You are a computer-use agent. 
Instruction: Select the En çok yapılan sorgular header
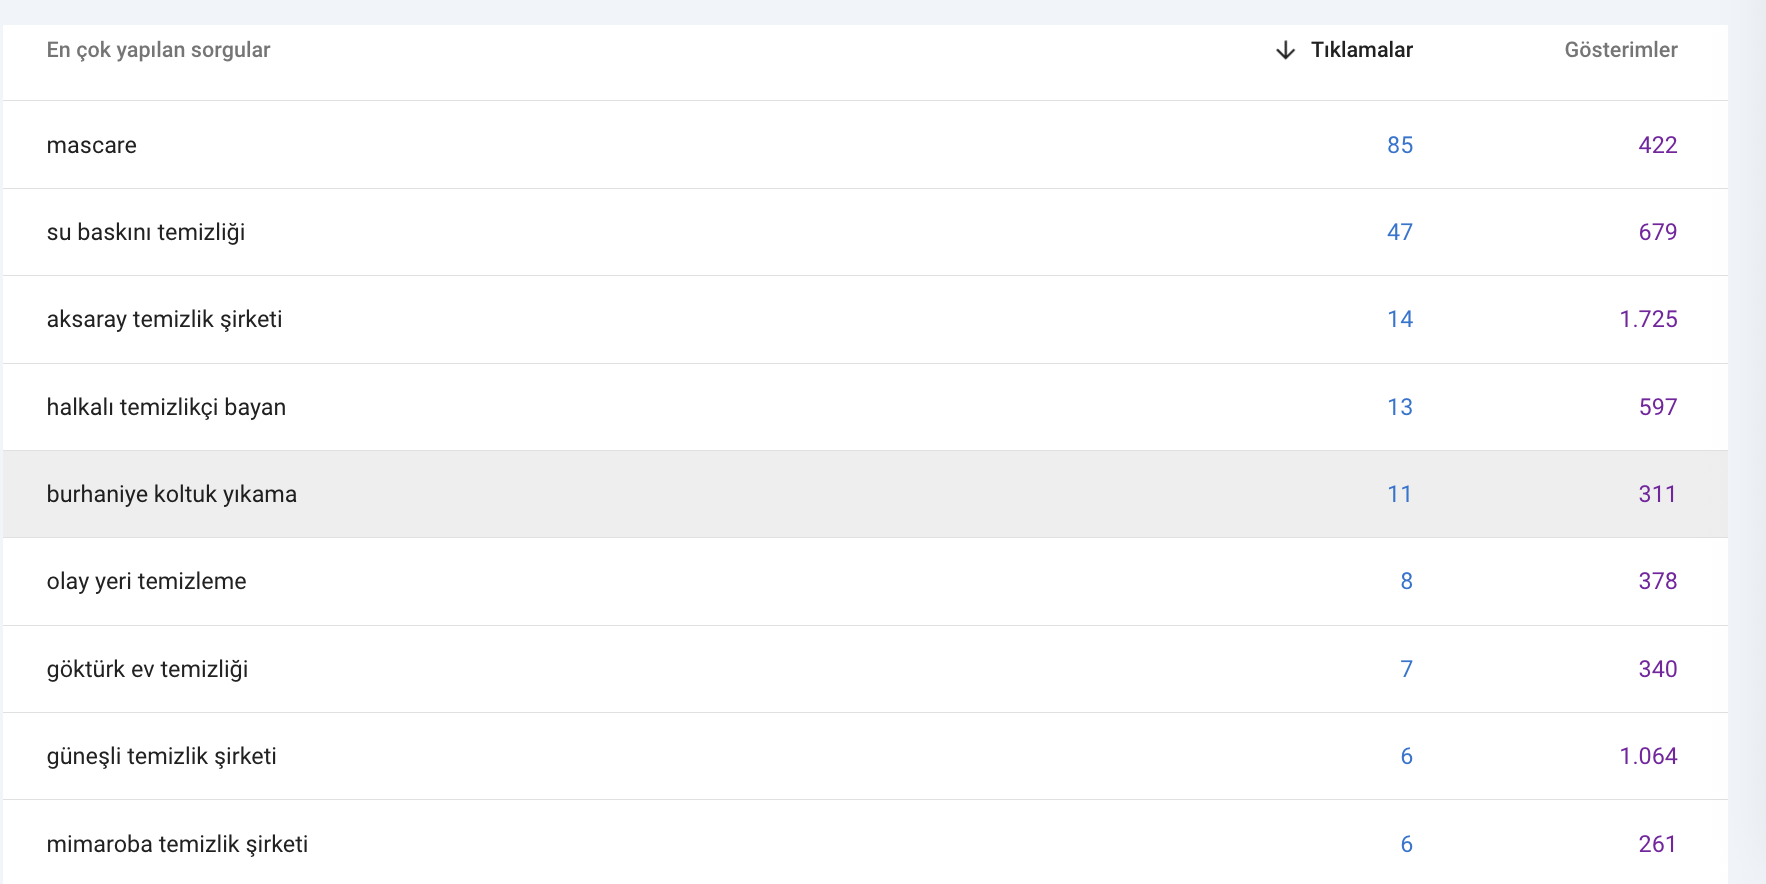coord(158,50)
